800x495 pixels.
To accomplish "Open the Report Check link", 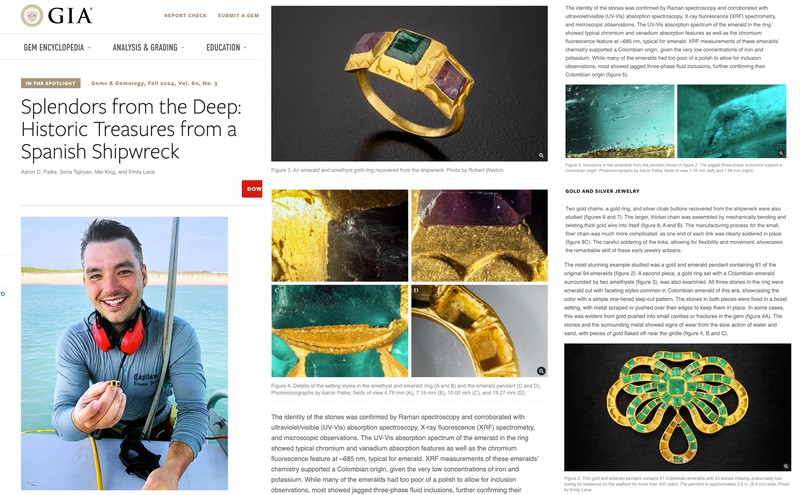I will pyautogui.click(x=185, y=16).
